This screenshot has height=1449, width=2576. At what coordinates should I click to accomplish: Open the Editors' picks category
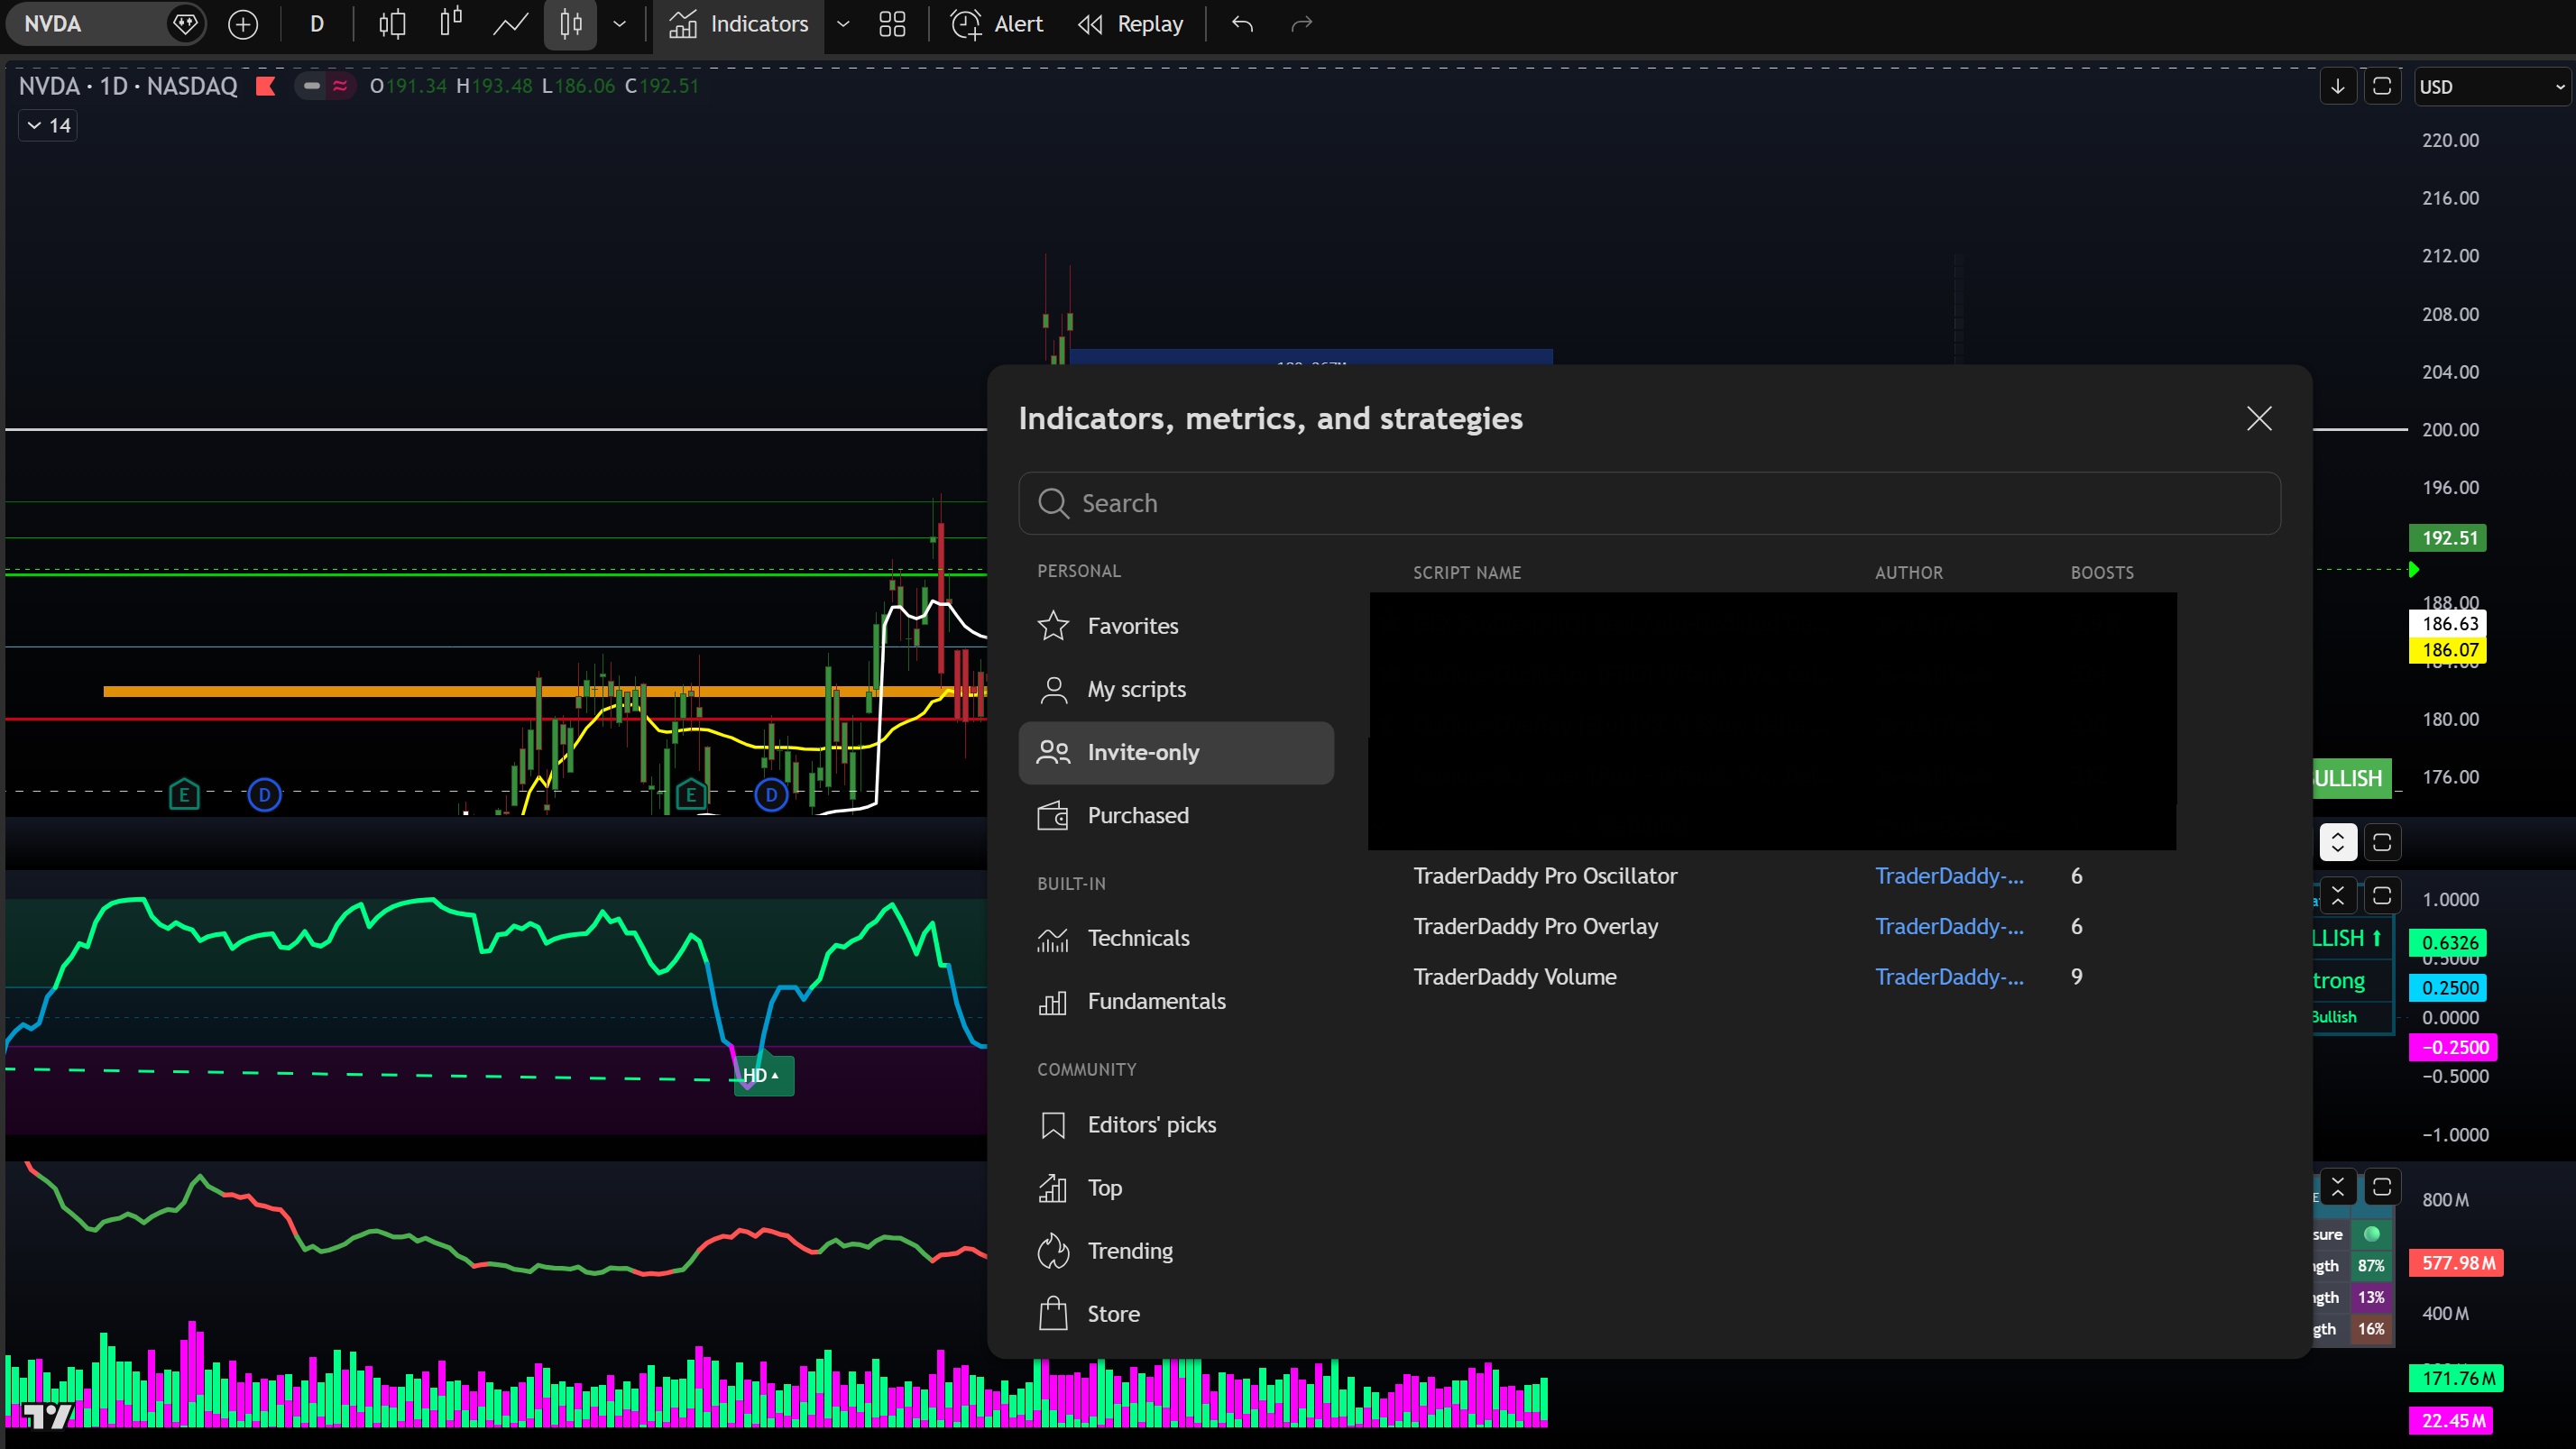click(1152, 1124)
